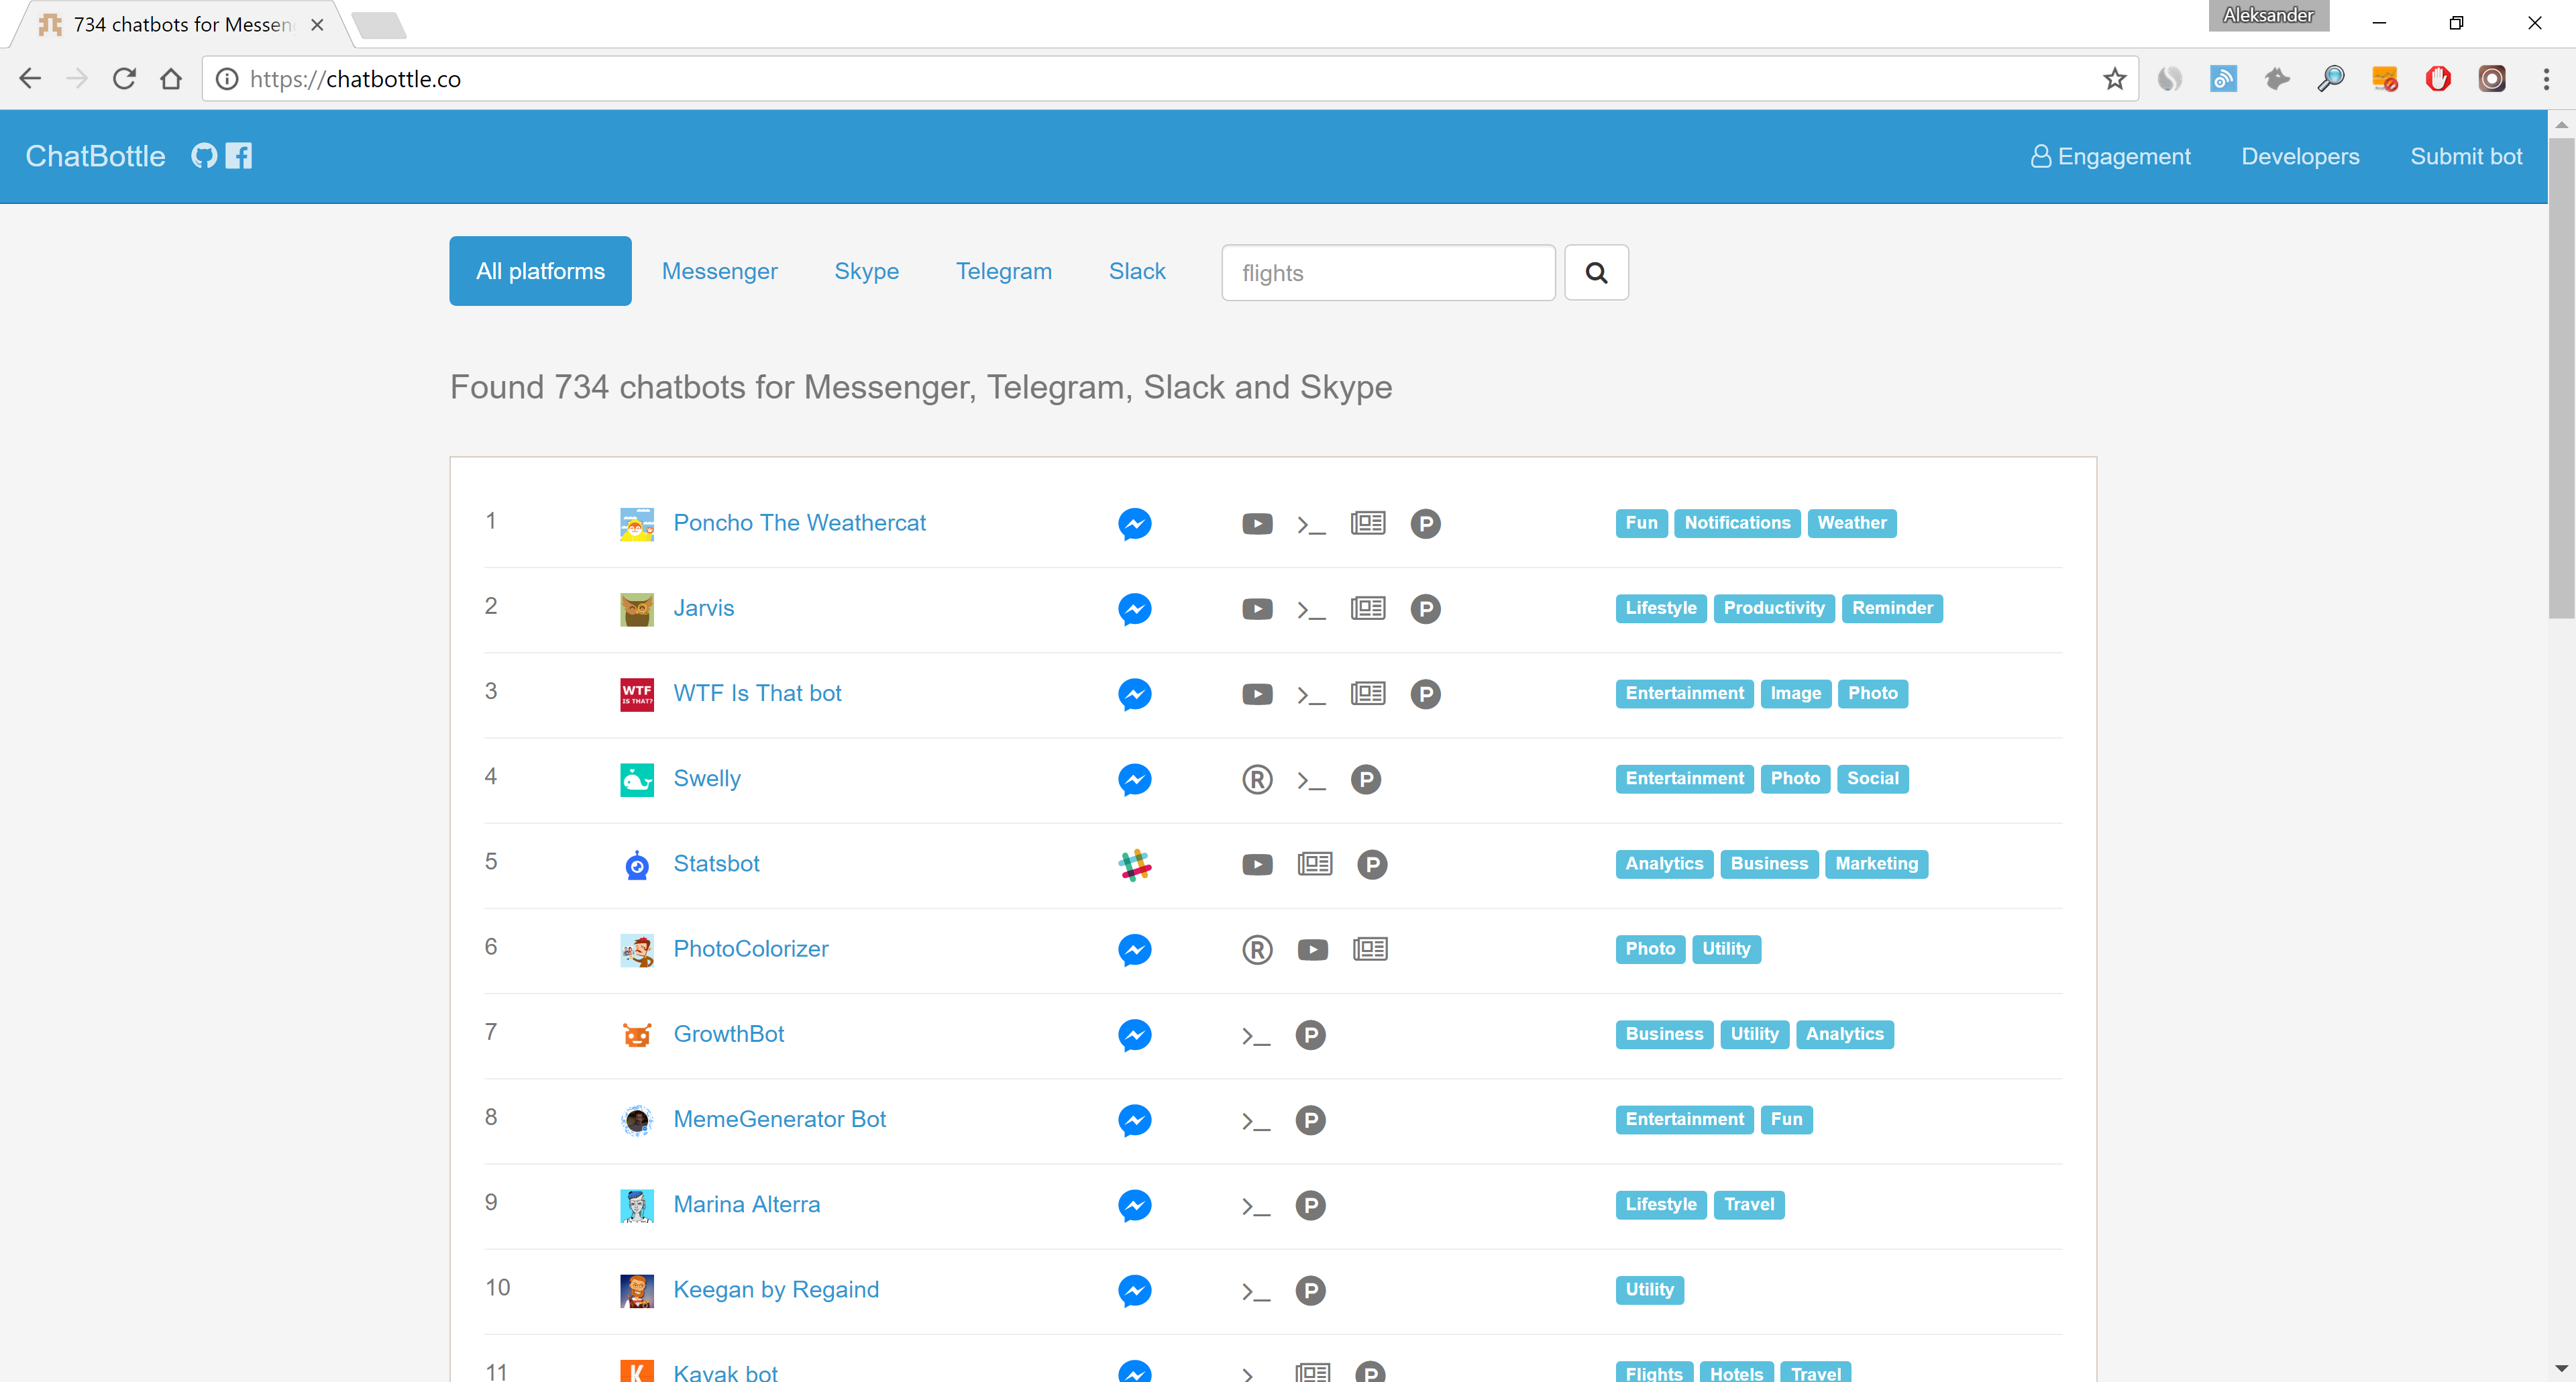This screenshot has width=2576, height=1382.
Task: Select the Messenger platform tab
Action: click(719, 271)
